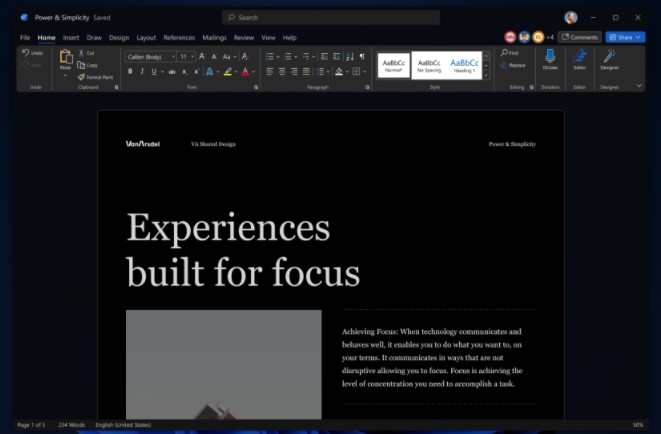Open the References tab
The image size is (661, 434).
coord(179,37)
